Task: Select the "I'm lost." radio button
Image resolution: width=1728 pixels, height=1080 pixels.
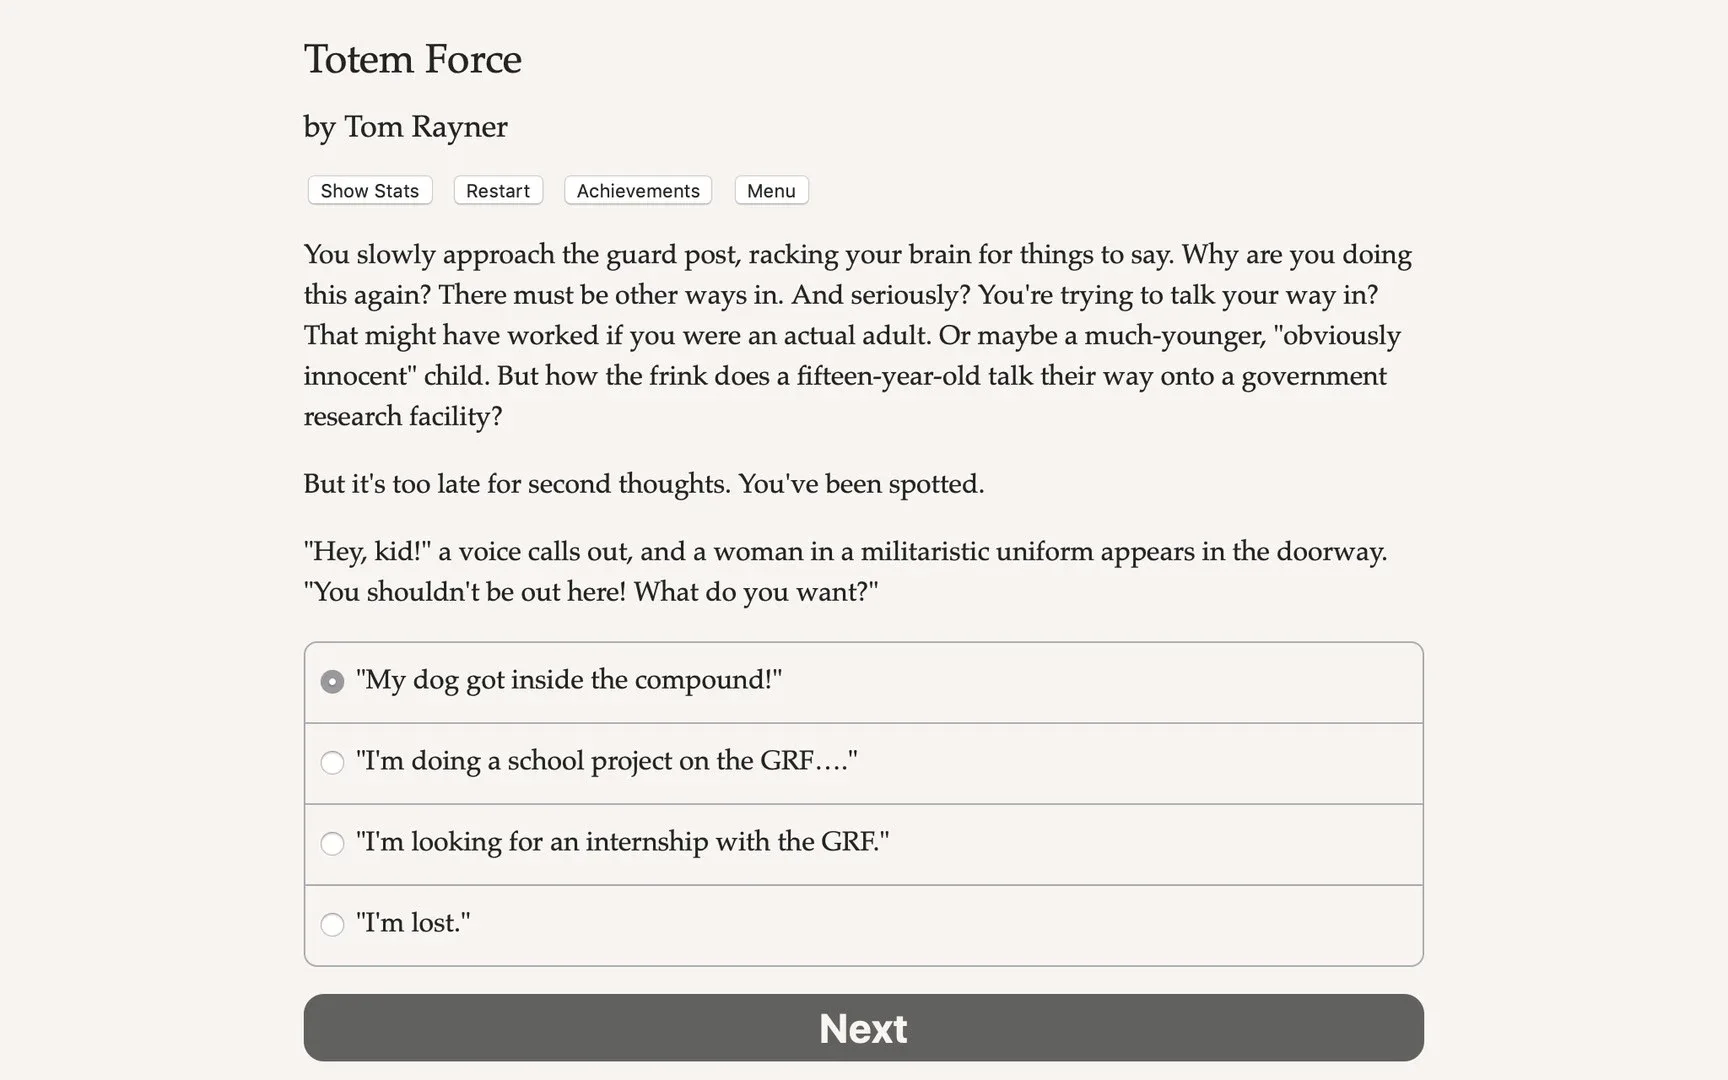Action: [x=332, y=925]
